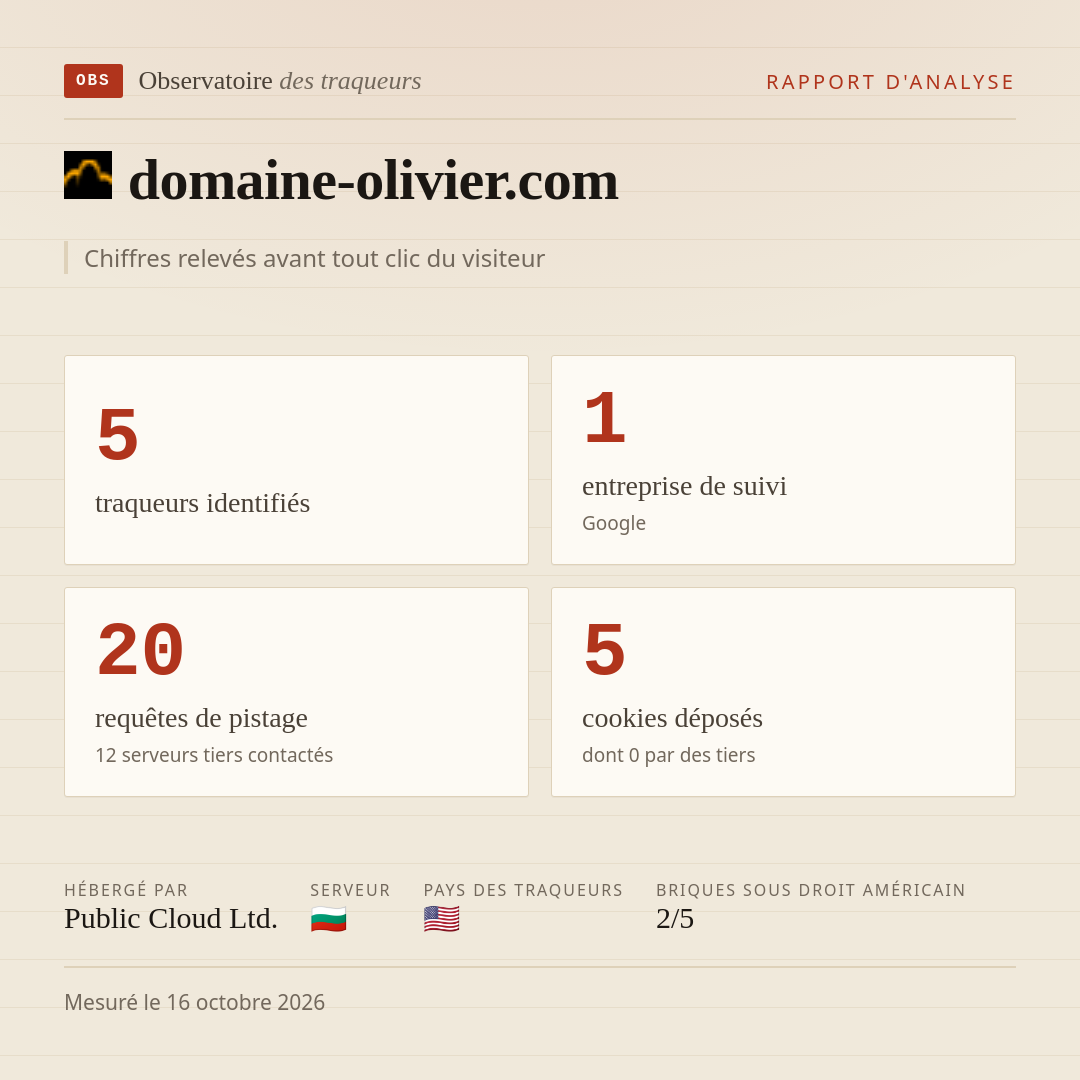The width and height of the screenshot is (1080, 1080).
Task: Click the 'cookies déposés' label
Action: coord(672,718)
